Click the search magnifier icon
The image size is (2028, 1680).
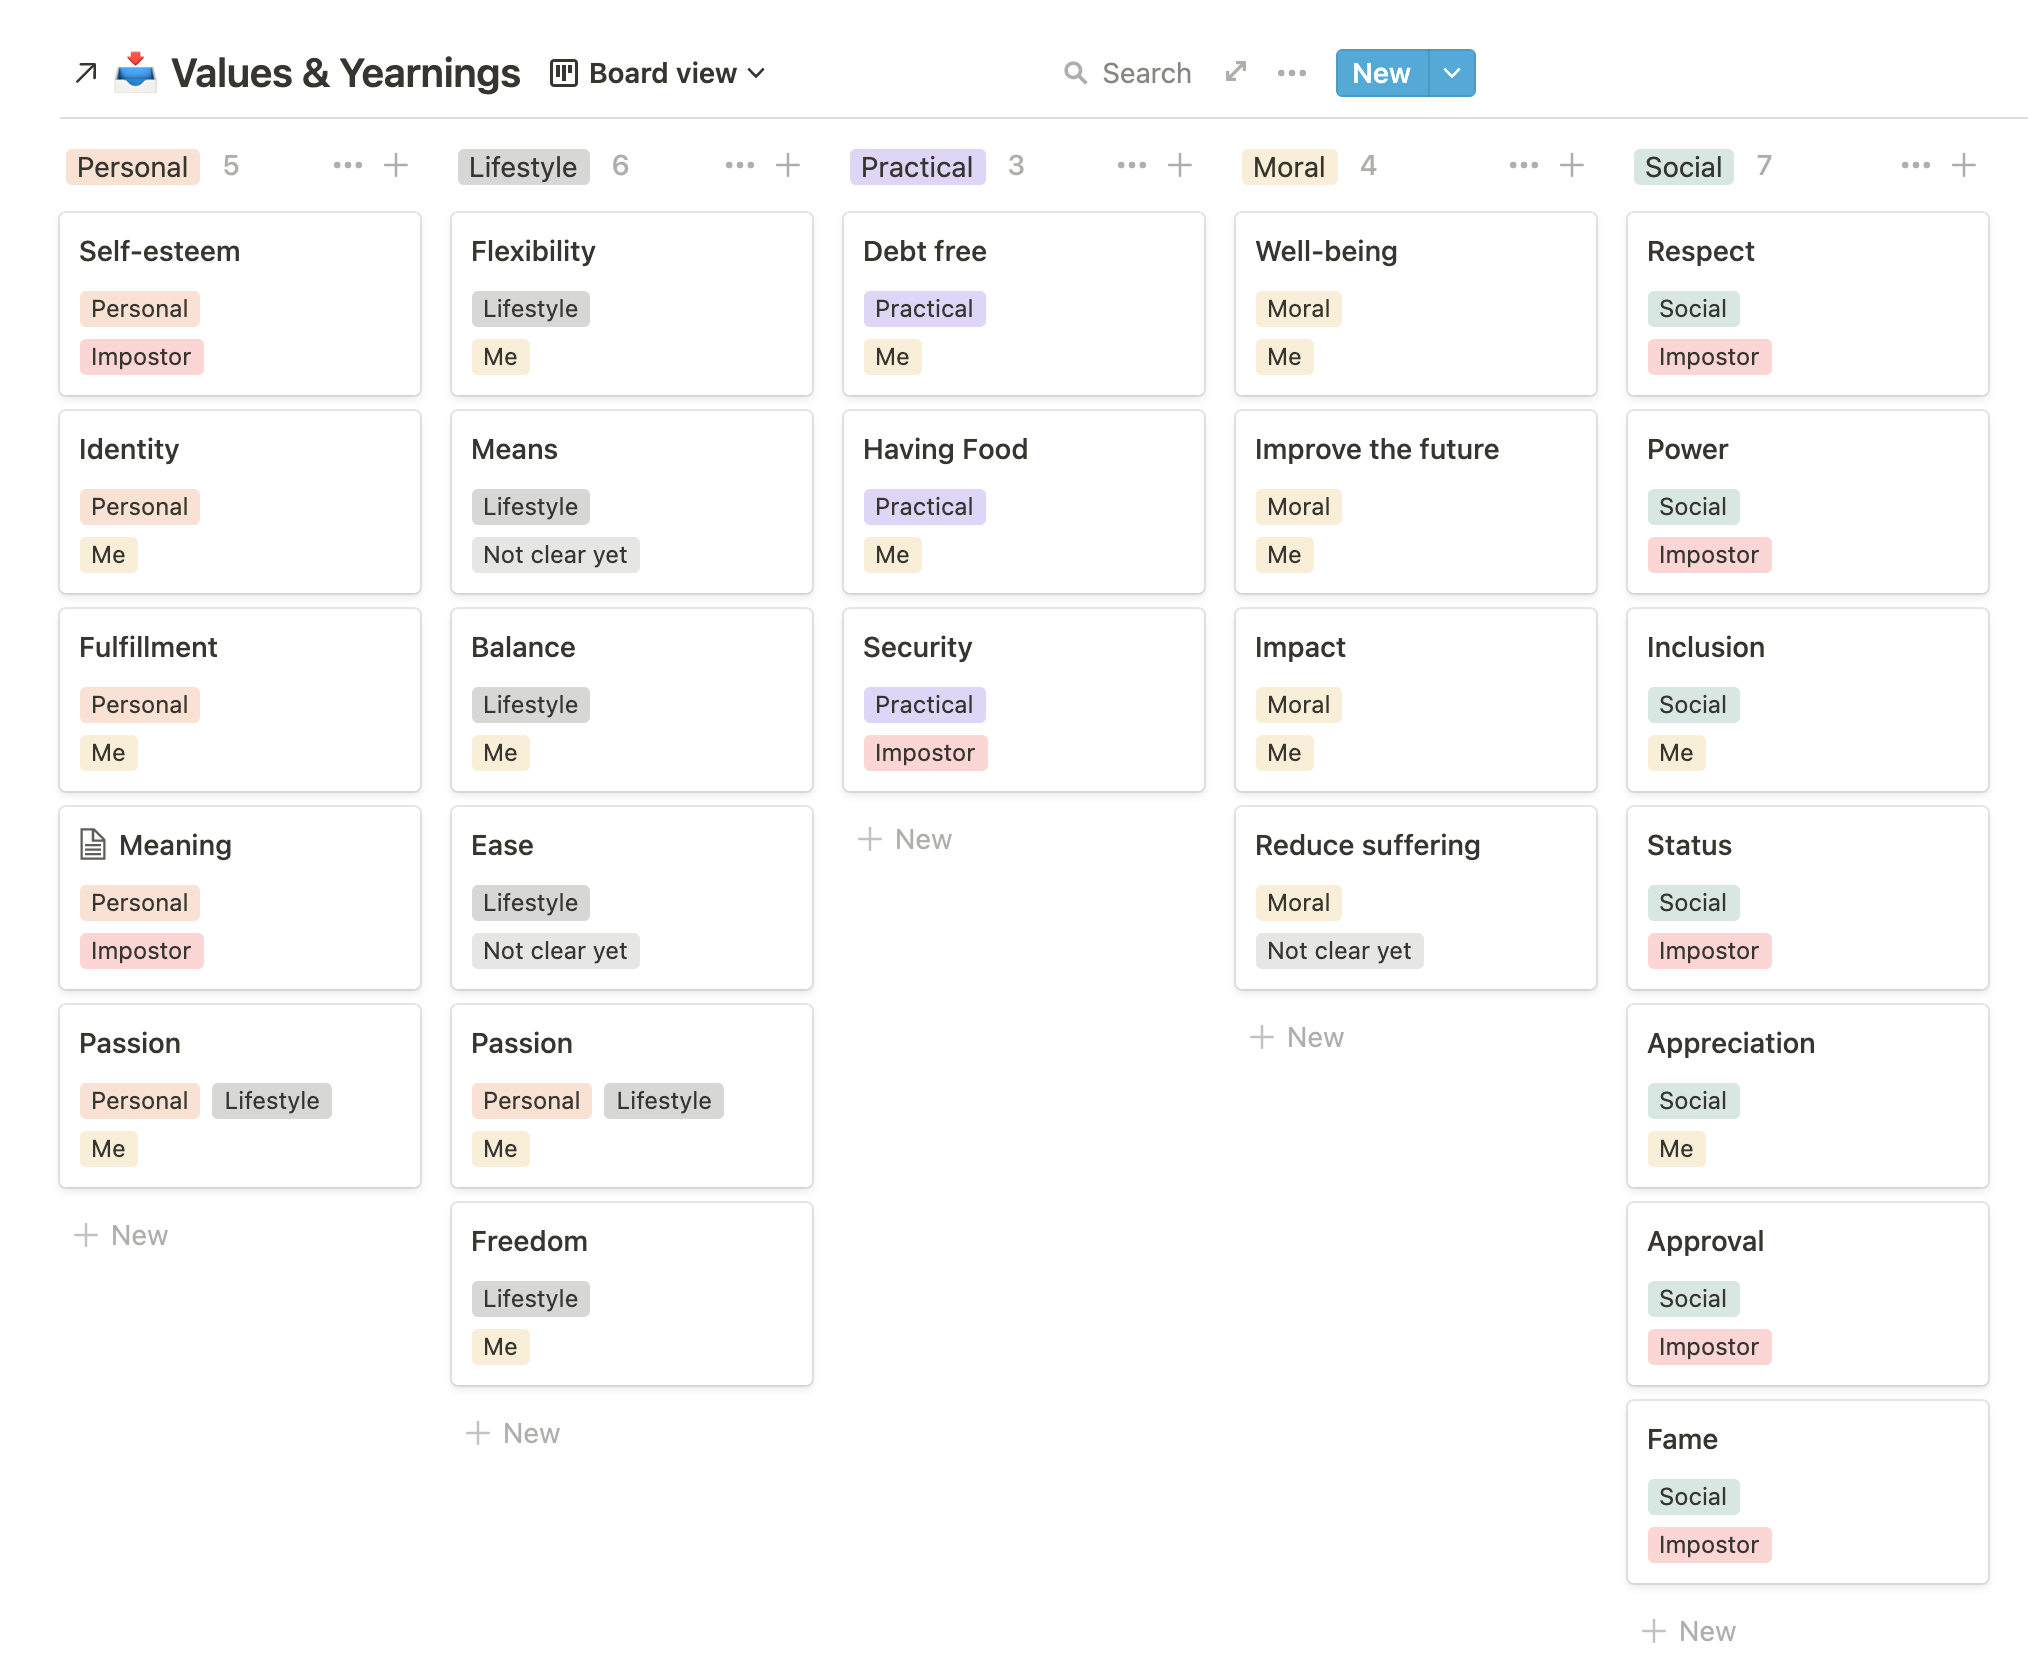[1075, 73]
